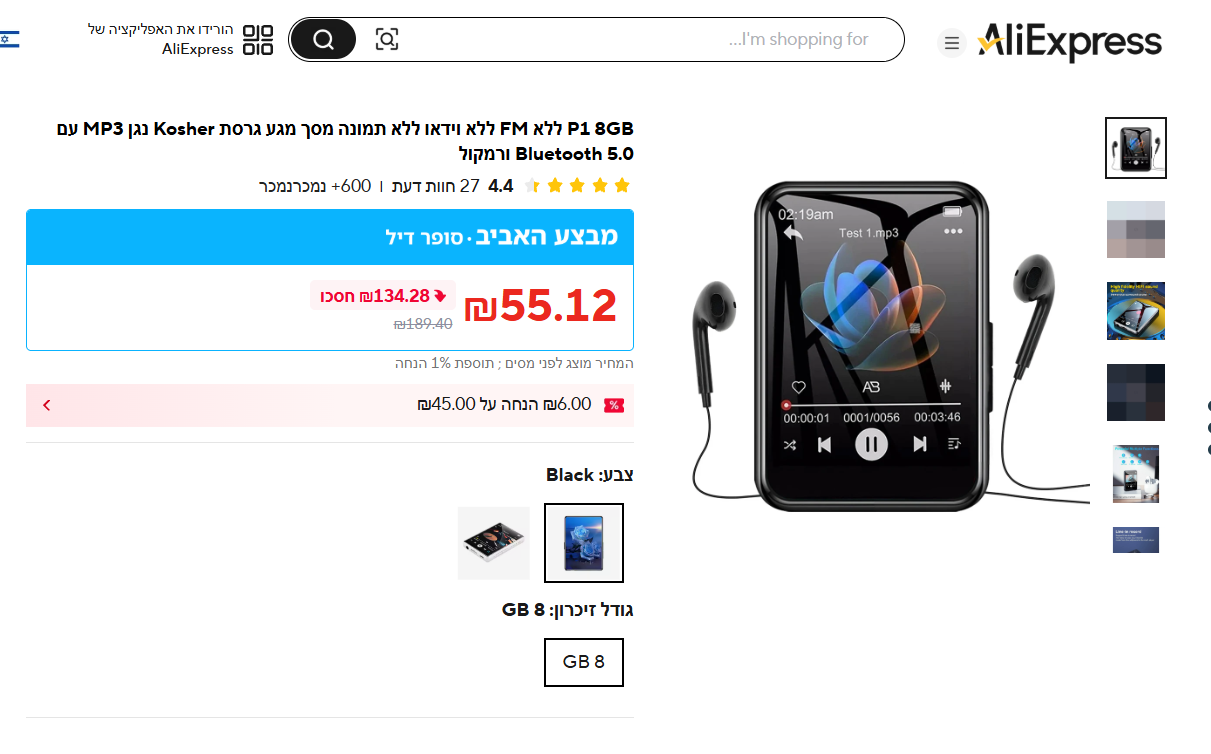Click the star rating icons
The width and height of the screenshot is (1211, 754).
[x=577, y=185]
